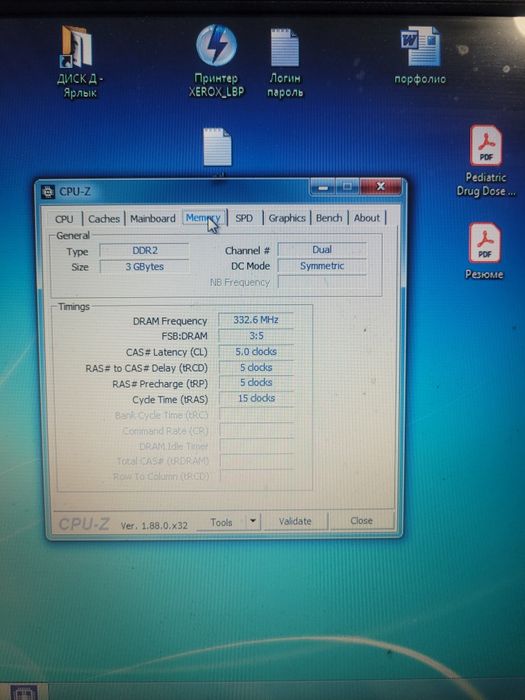525x700 pixels.
Task: Switch to the Graphics tab
Action: tap(287, 218)
